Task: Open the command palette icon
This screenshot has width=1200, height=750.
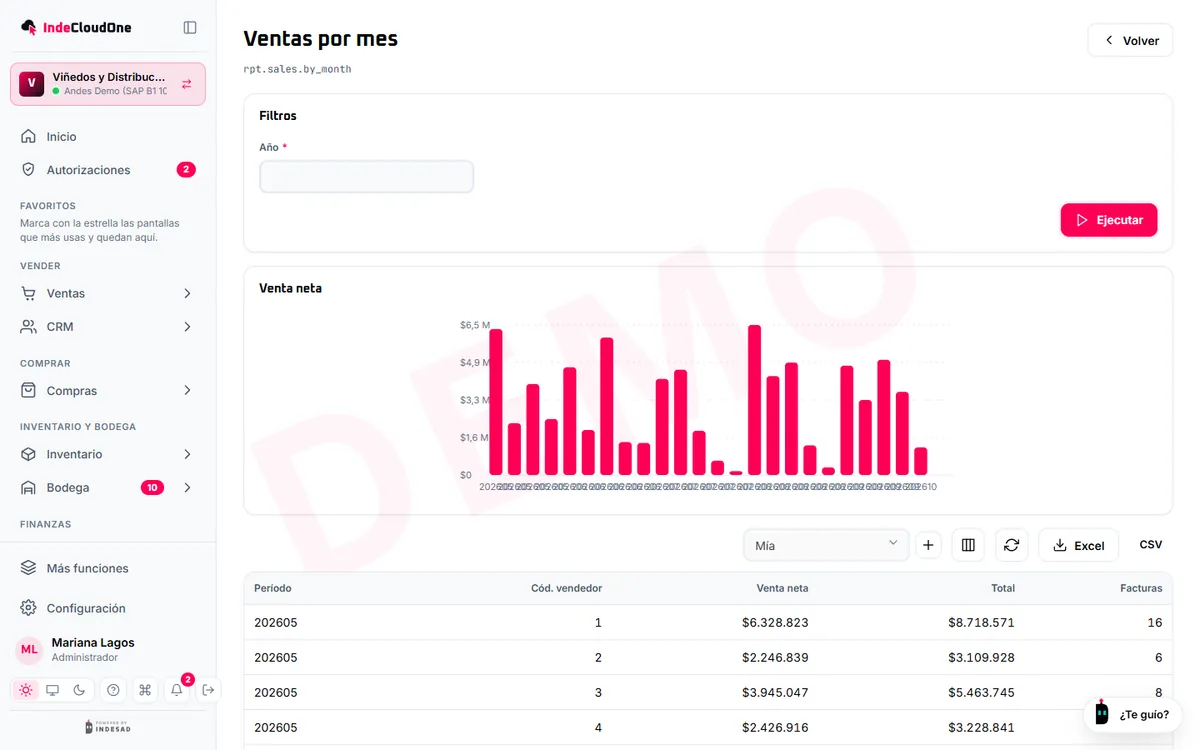Action: (x=145, y=690)
